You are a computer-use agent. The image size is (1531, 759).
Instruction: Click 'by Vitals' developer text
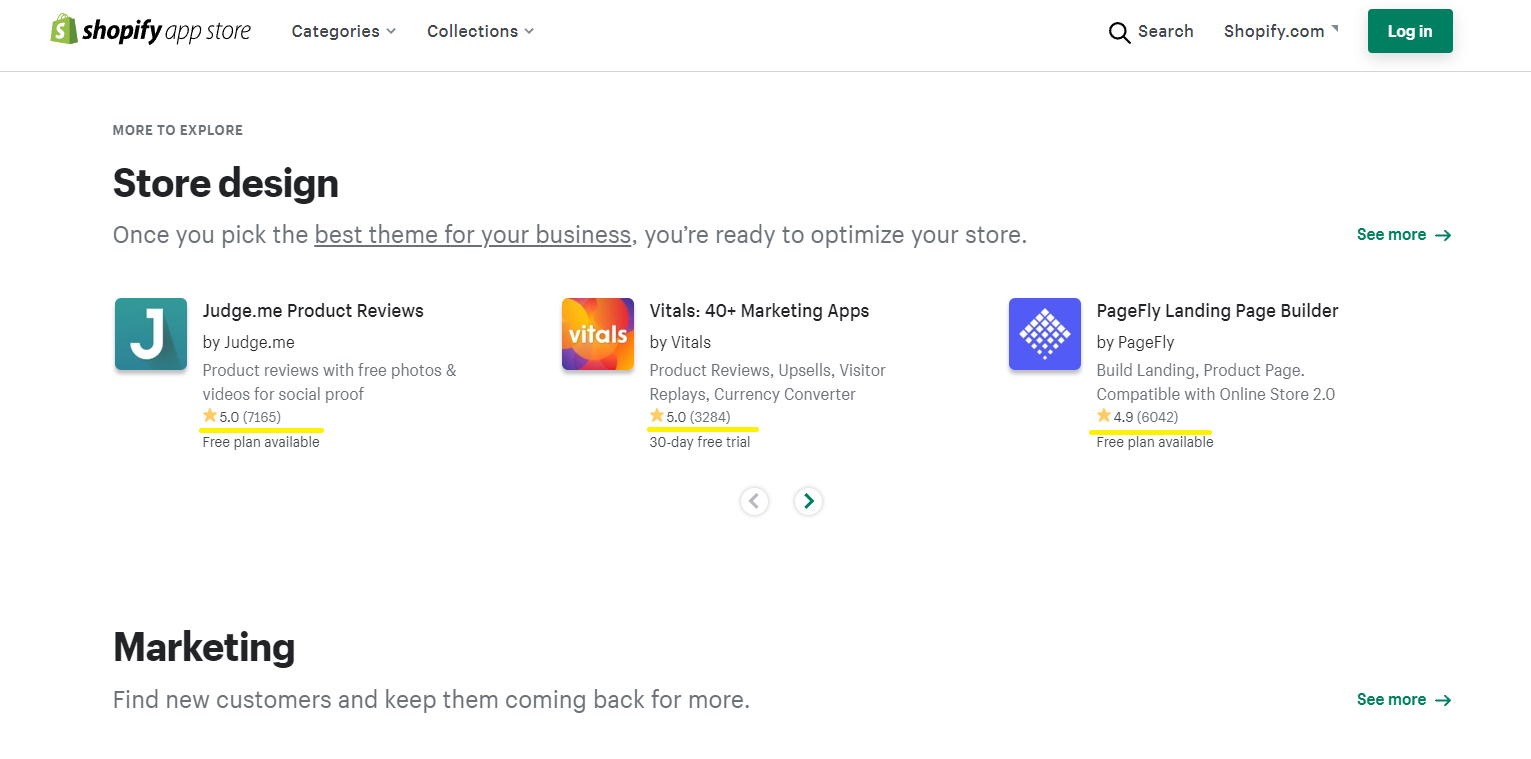tap(680, 342)
